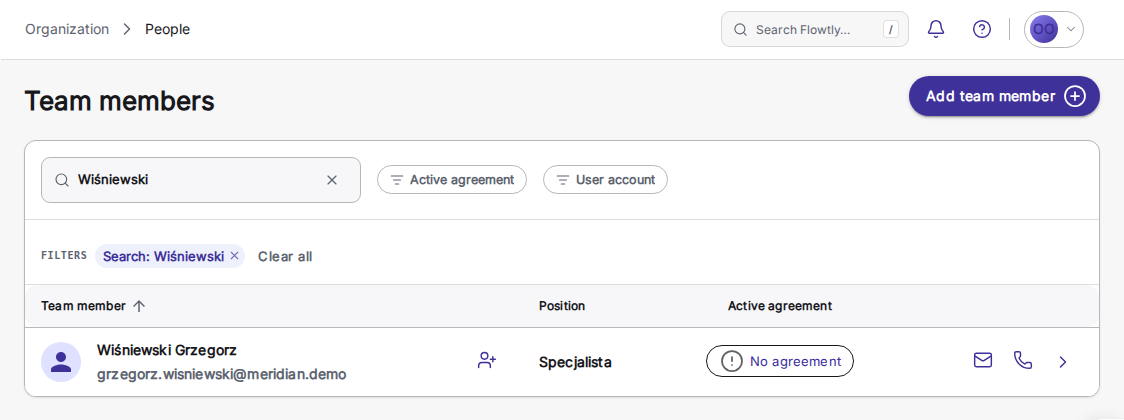Click Wiśniewski Grzegorz avatar icon
The width and height of the screenshot is (1124, 420).
click(x=61, y=362)
